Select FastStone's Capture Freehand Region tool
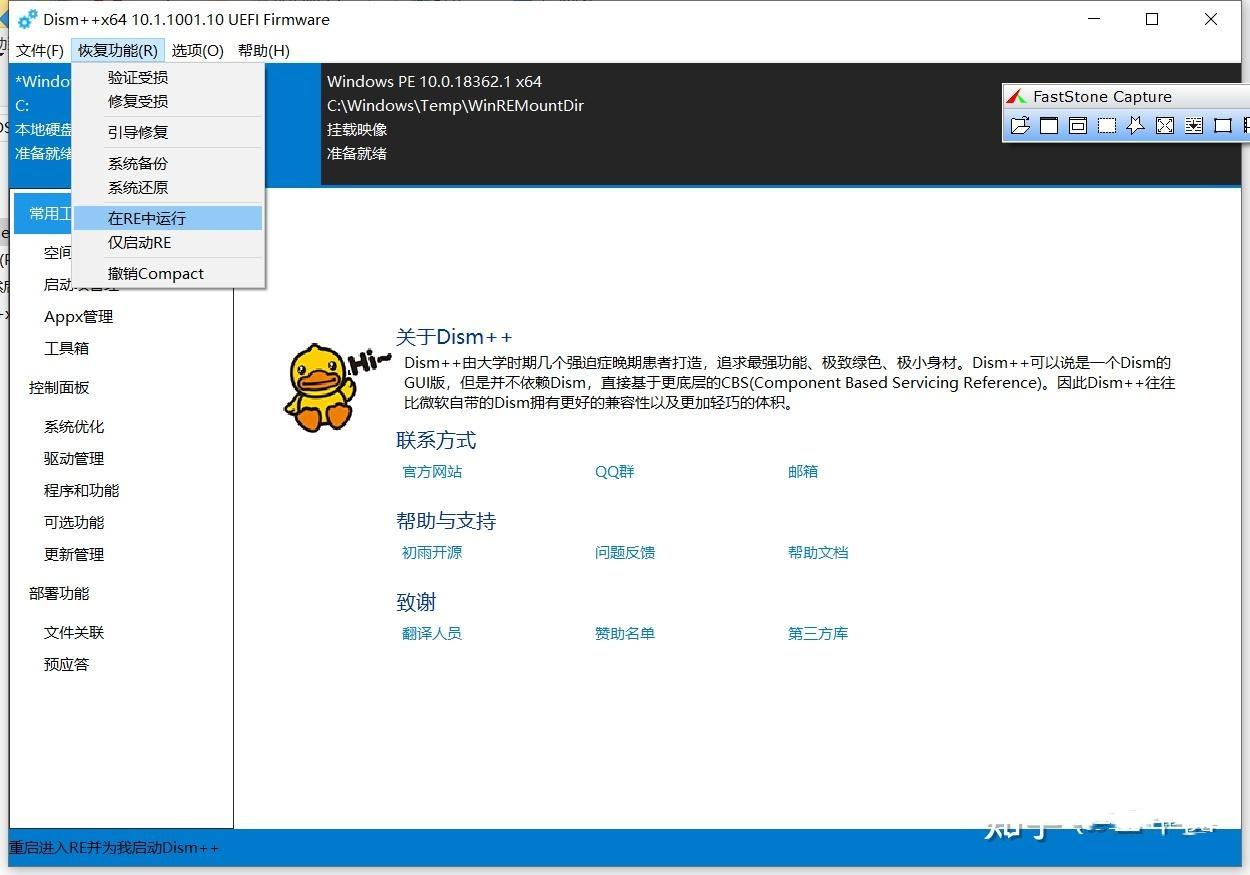1250x875 pixels. pyautogui.click(x=1134, y=126)
